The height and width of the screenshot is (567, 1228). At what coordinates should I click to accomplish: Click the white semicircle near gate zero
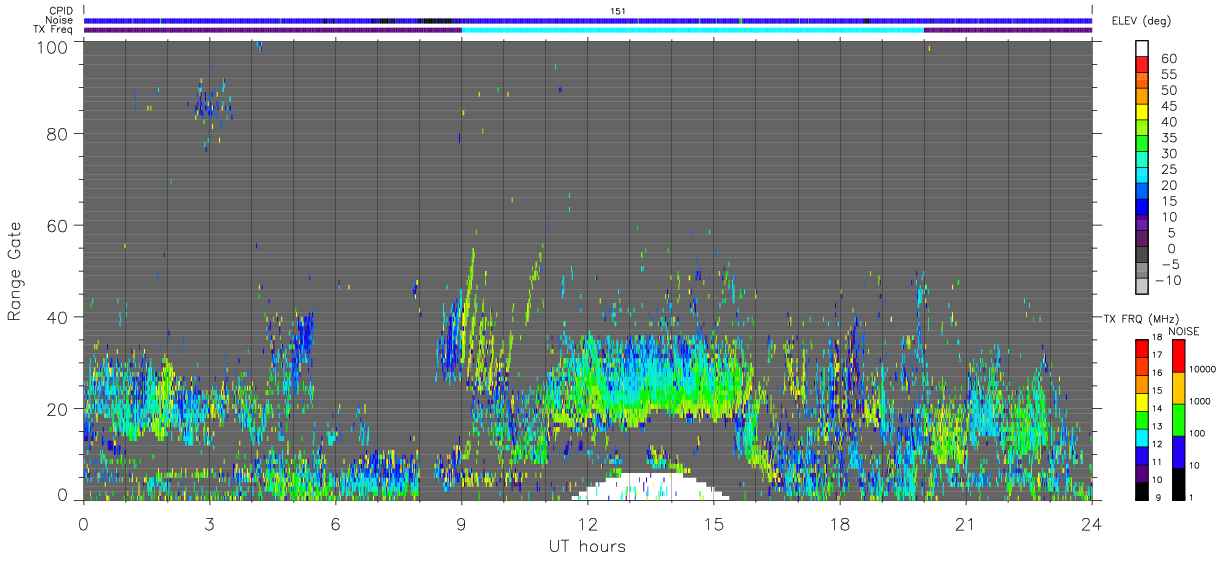(650, 486)
